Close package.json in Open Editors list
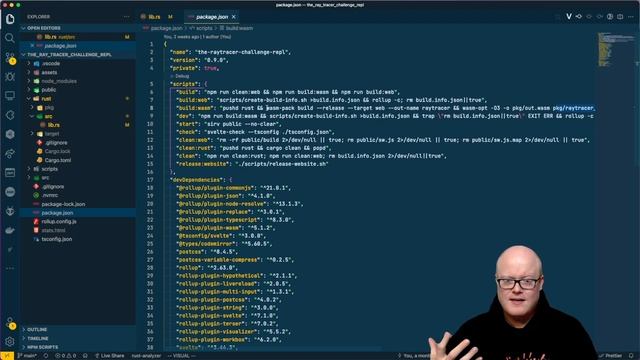Screen dimensions: 640x360 (32, 46)
